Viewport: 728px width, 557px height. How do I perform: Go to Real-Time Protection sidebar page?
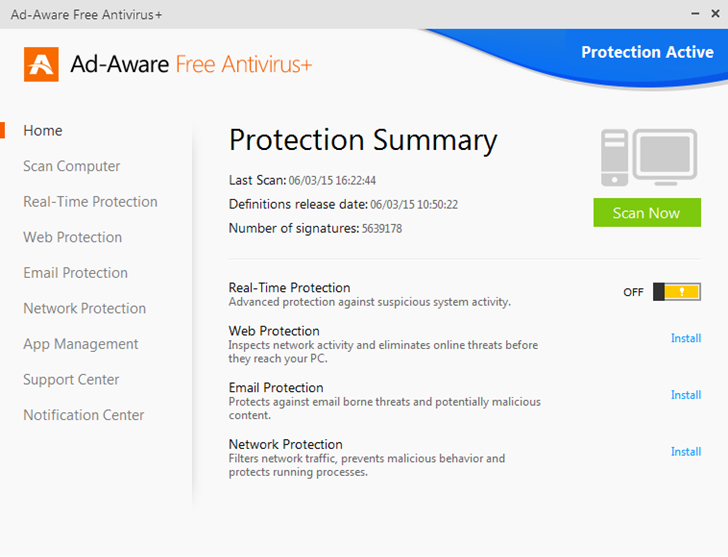click(x=90, y=202)
